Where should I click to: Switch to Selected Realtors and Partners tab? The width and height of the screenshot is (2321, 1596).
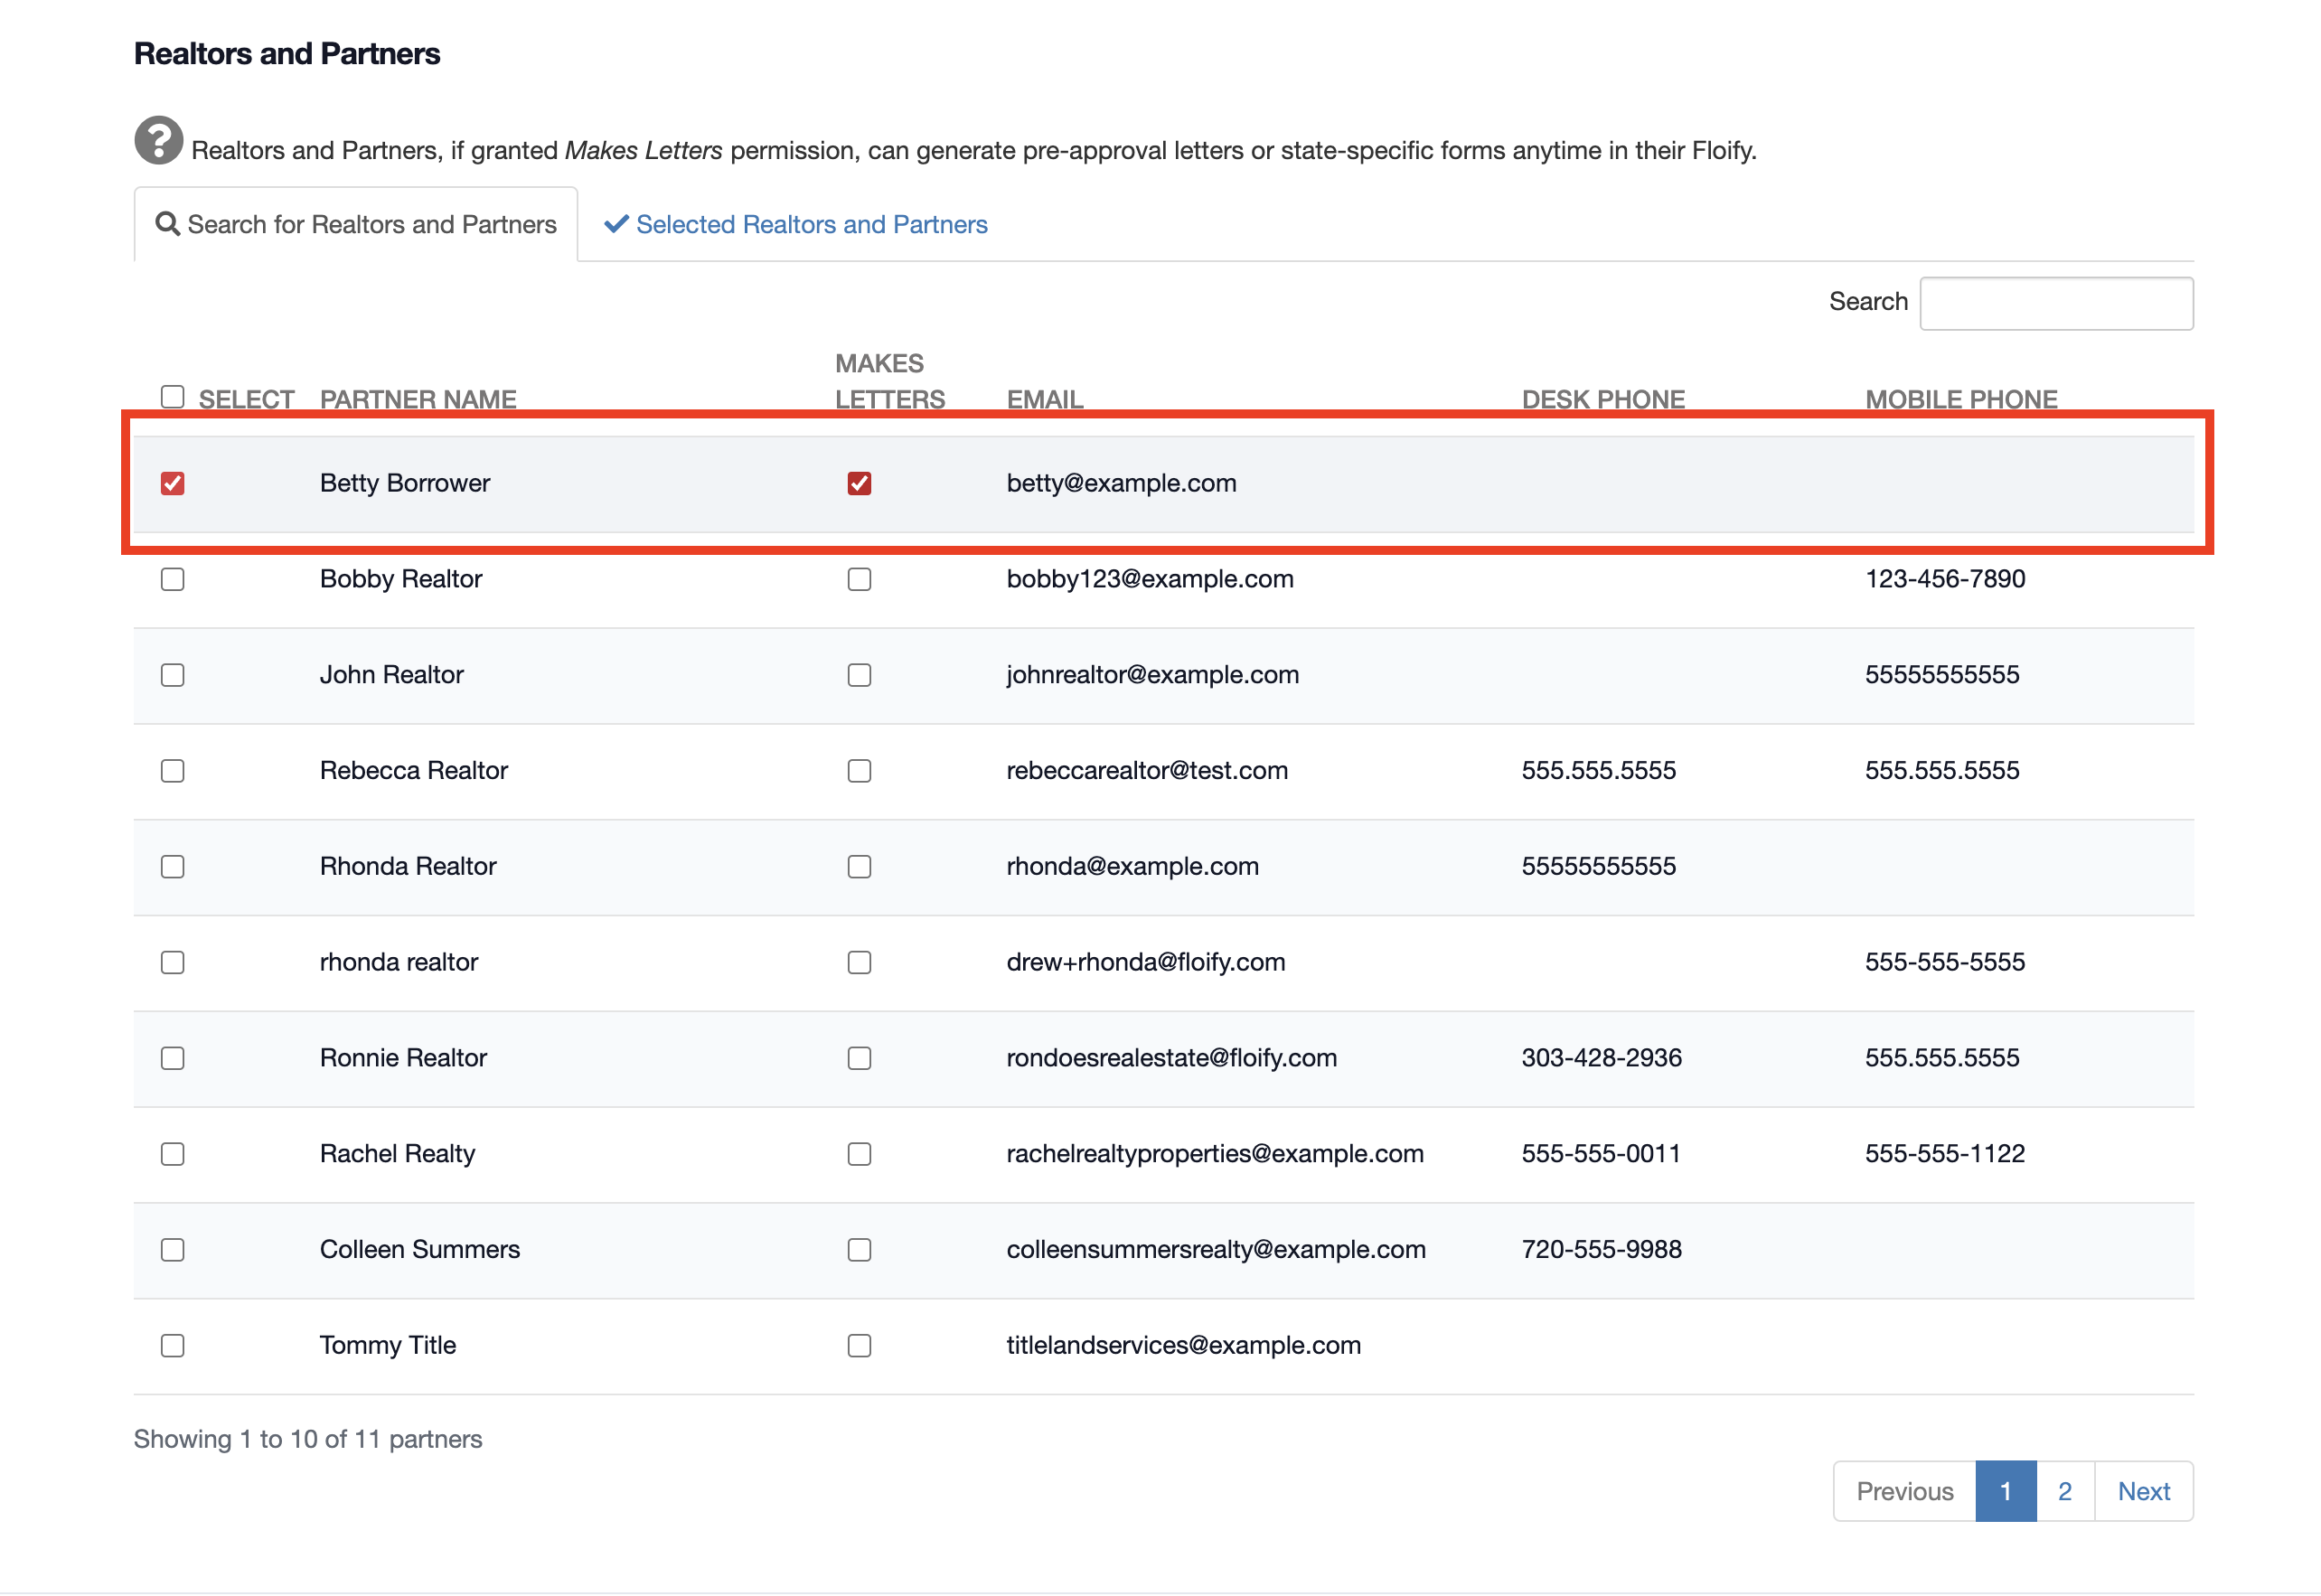coord(811,224)
